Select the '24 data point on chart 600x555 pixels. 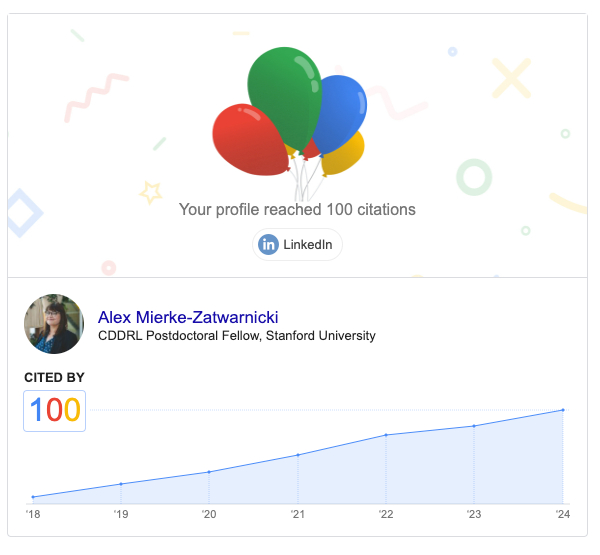click(x=563, y=410)
